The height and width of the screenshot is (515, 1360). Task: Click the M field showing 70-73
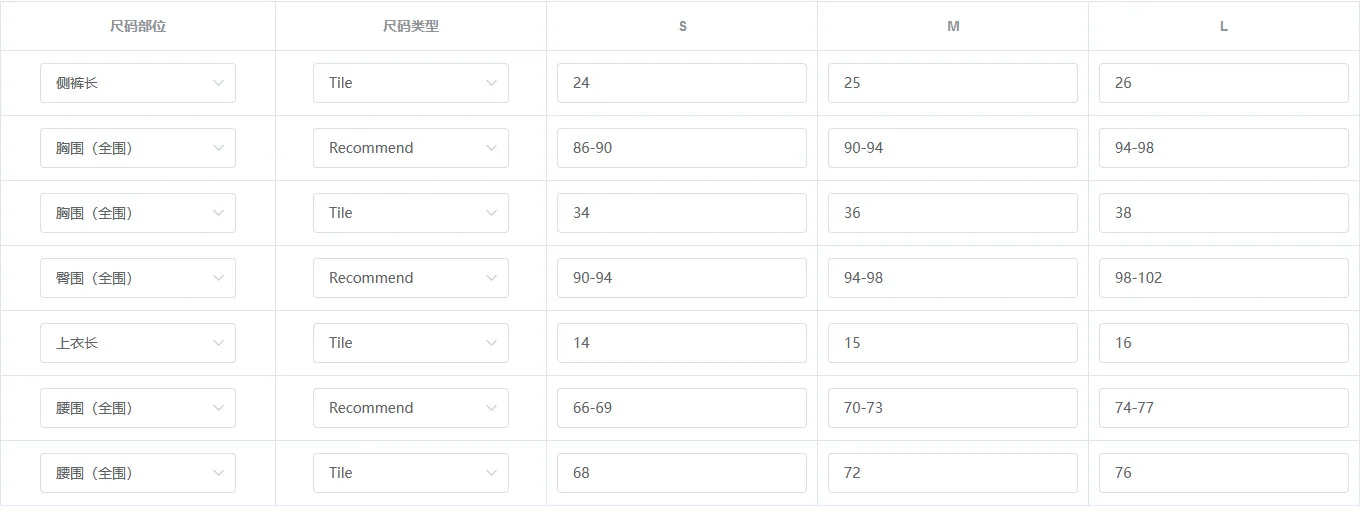tap(953, 408)
